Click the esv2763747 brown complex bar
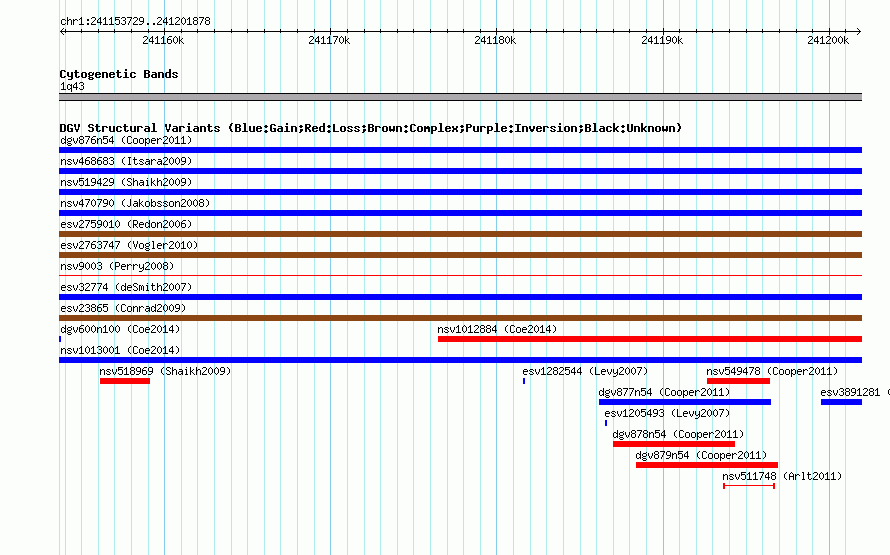This screenshot has height=555, width=890. click(460, 255)
